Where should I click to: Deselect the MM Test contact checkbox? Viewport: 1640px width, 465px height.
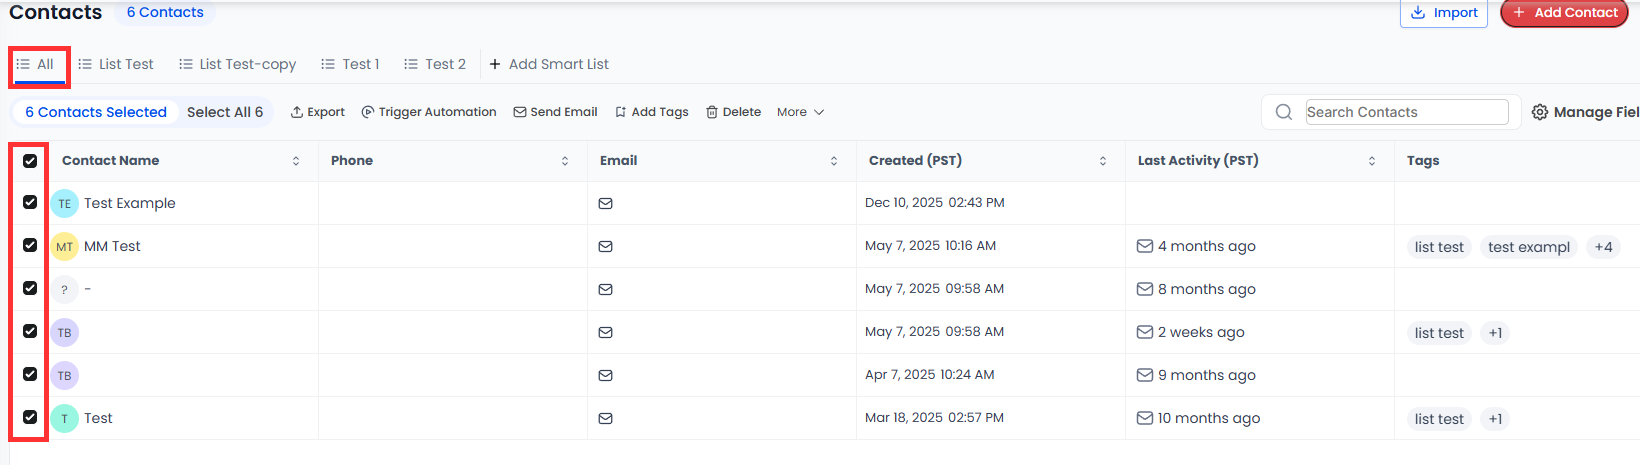[30, 245]
